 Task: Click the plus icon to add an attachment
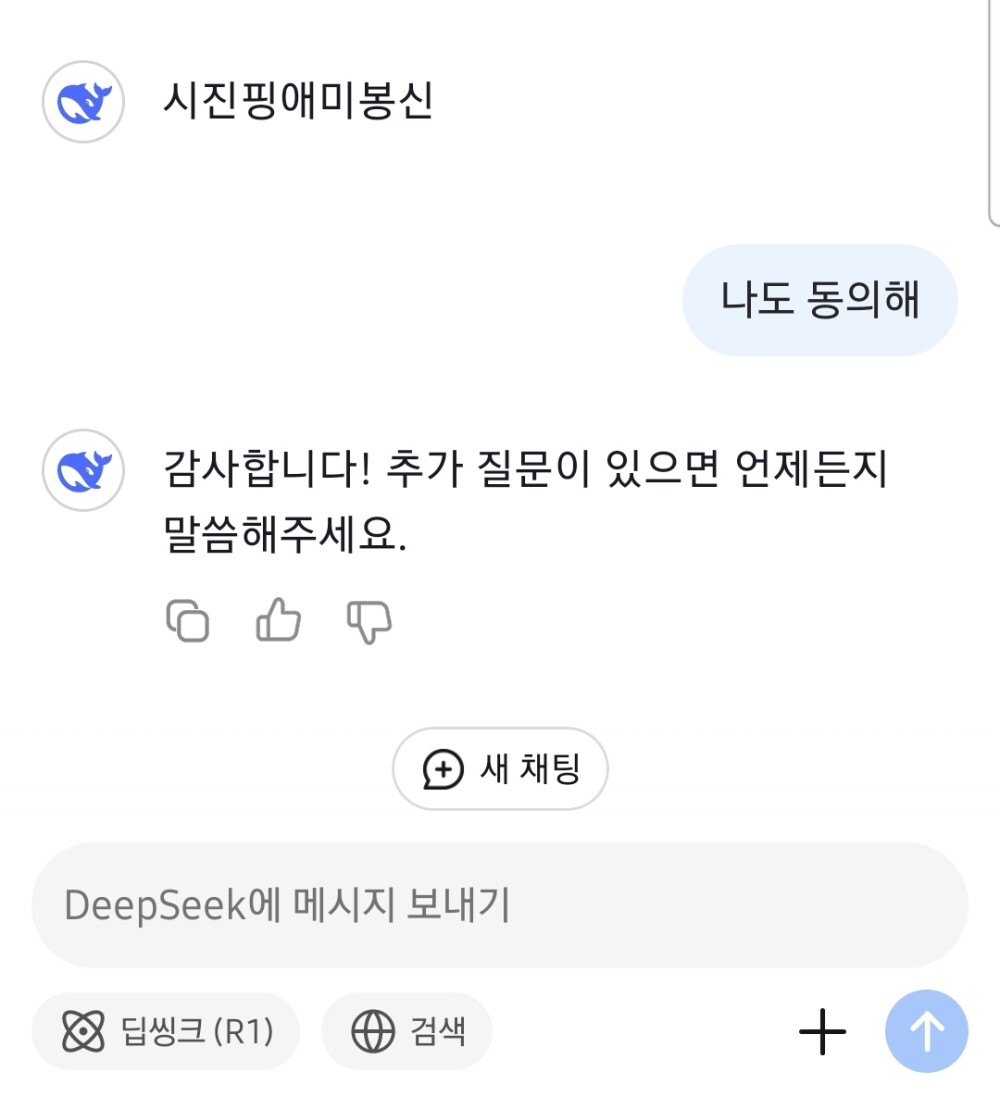(822, 1031)
